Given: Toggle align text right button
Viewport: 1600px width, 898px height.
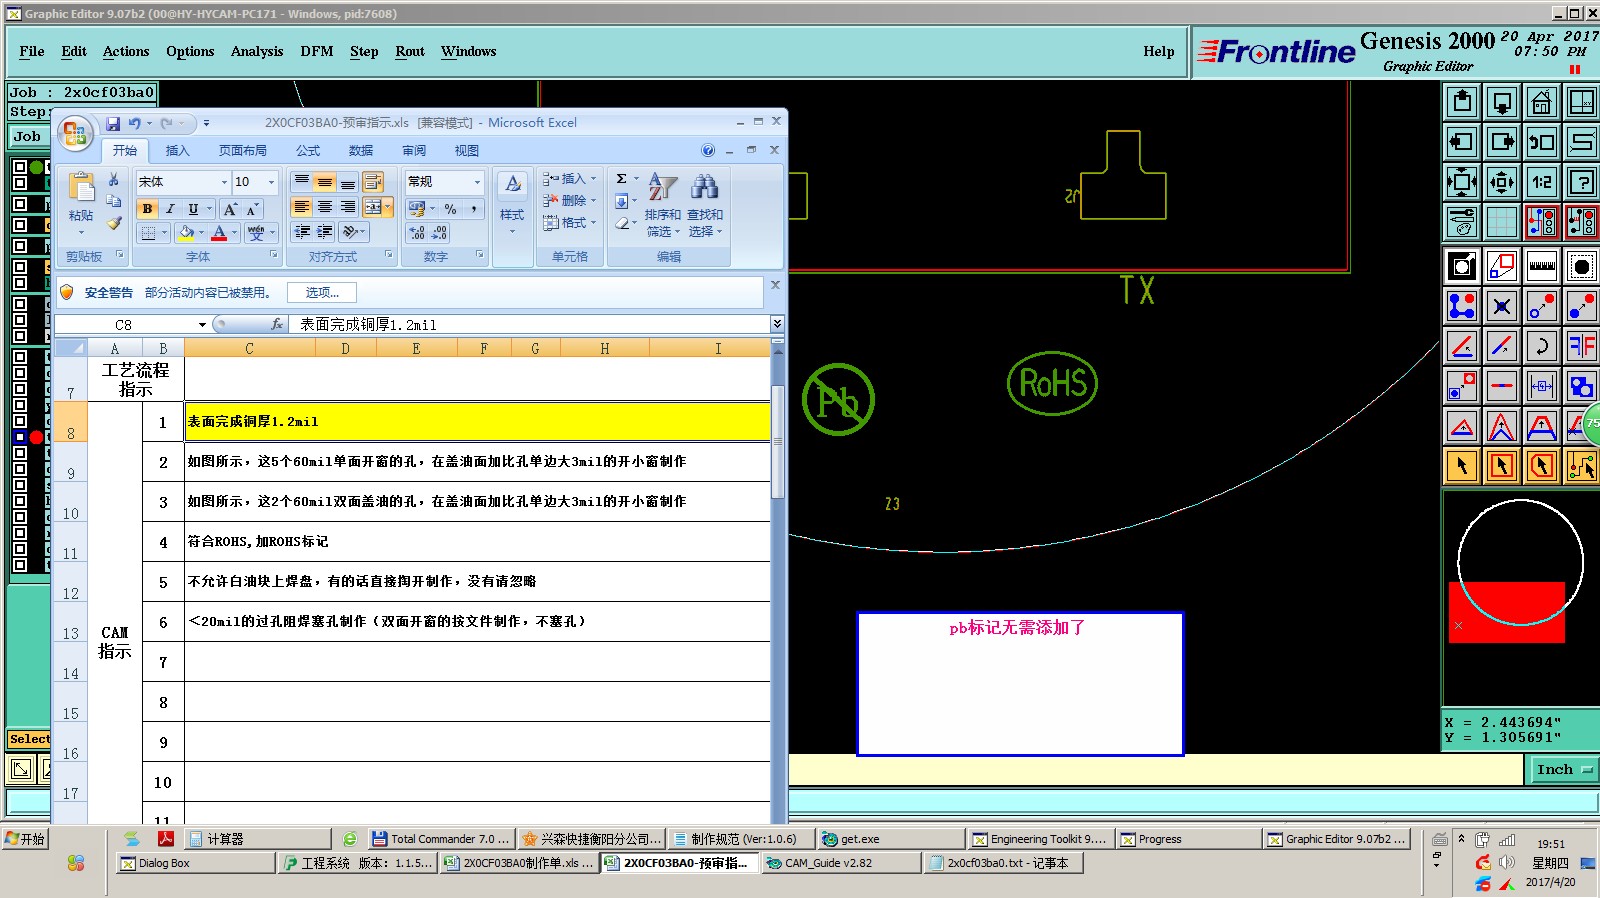Looking at the screenshot, I should (x=347, y=207).
